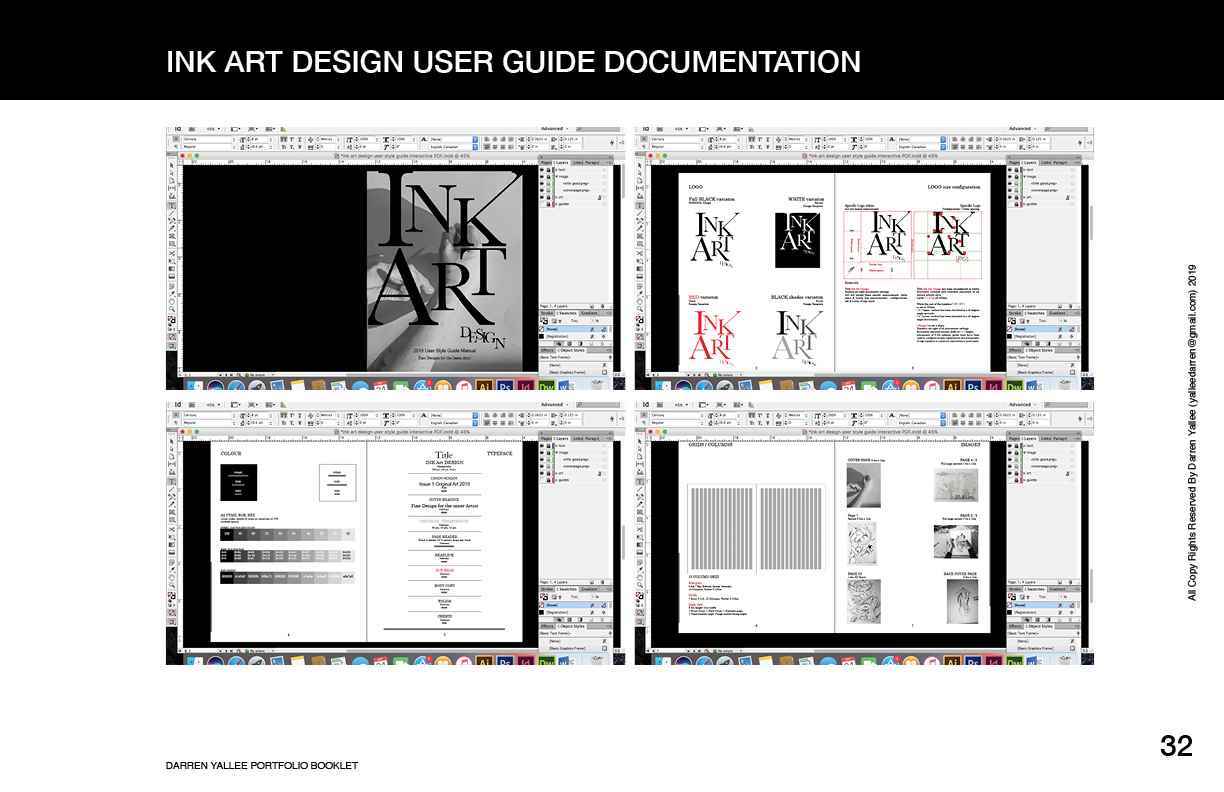Switch to the Pages tab in cover-page window
Viewport: 1224px width, 792px height.
pos(546,163)
